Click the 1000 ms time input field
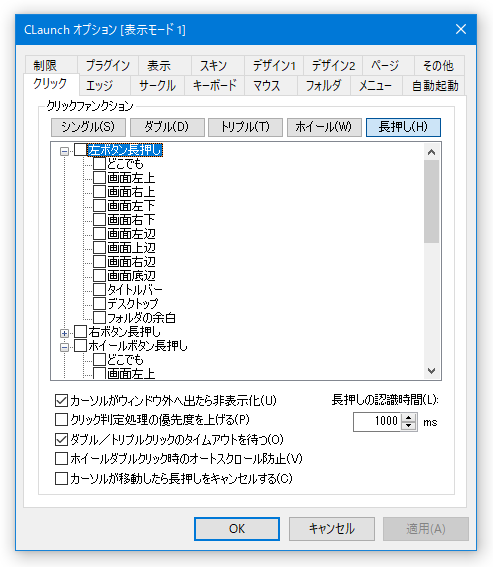The height and width of the screenshot is (567, 493). (x=377, y=422)
